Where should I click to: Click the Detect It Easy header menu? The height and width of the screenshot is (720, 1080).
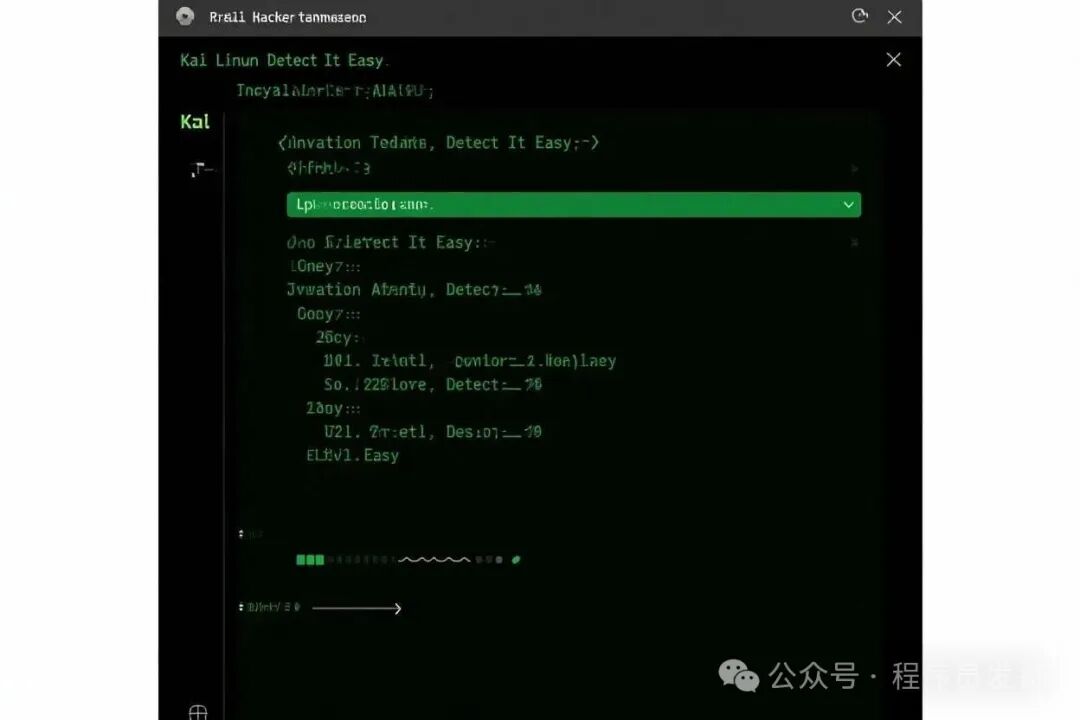pyautogui.click(x=283, y=59)
